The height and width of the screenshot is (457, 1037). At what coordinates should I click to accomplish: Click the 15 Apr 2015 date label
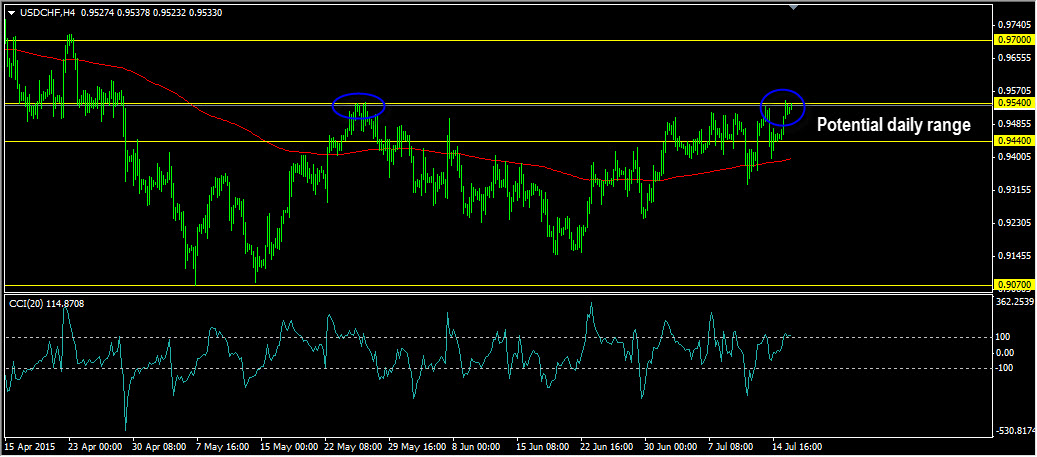click(29, 447)
